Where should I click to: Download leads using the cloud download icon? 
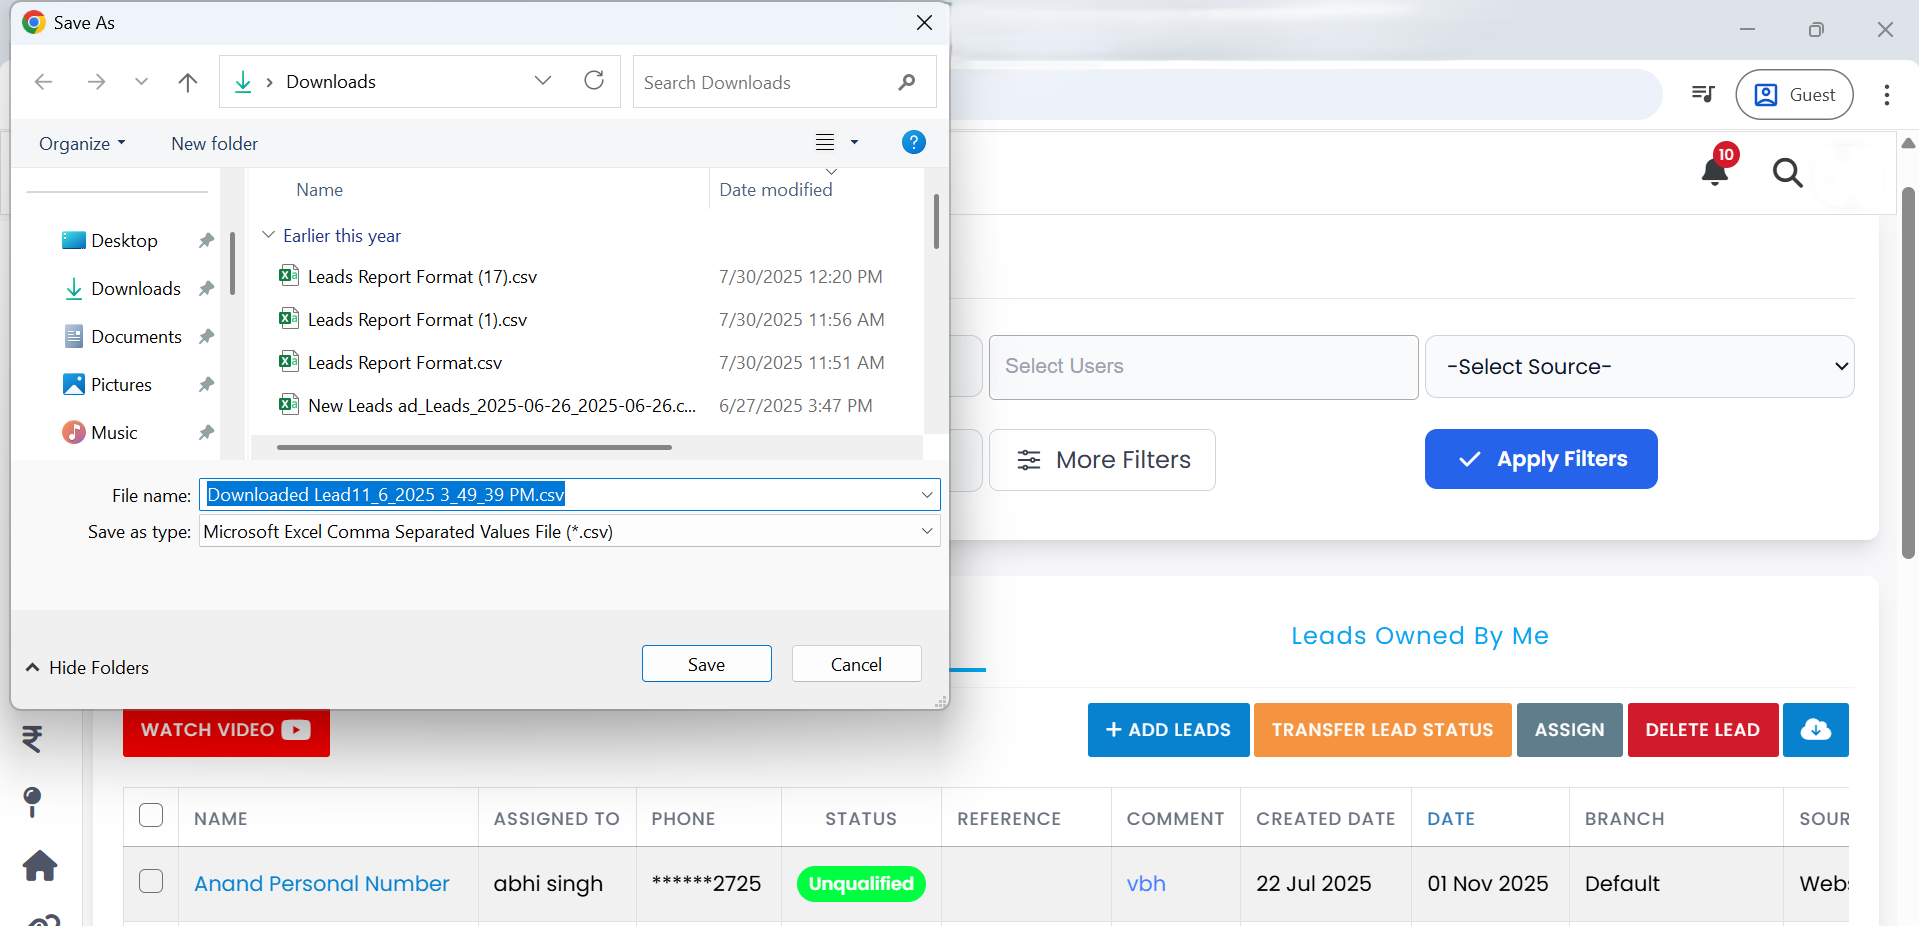[x=1815, y=730]
